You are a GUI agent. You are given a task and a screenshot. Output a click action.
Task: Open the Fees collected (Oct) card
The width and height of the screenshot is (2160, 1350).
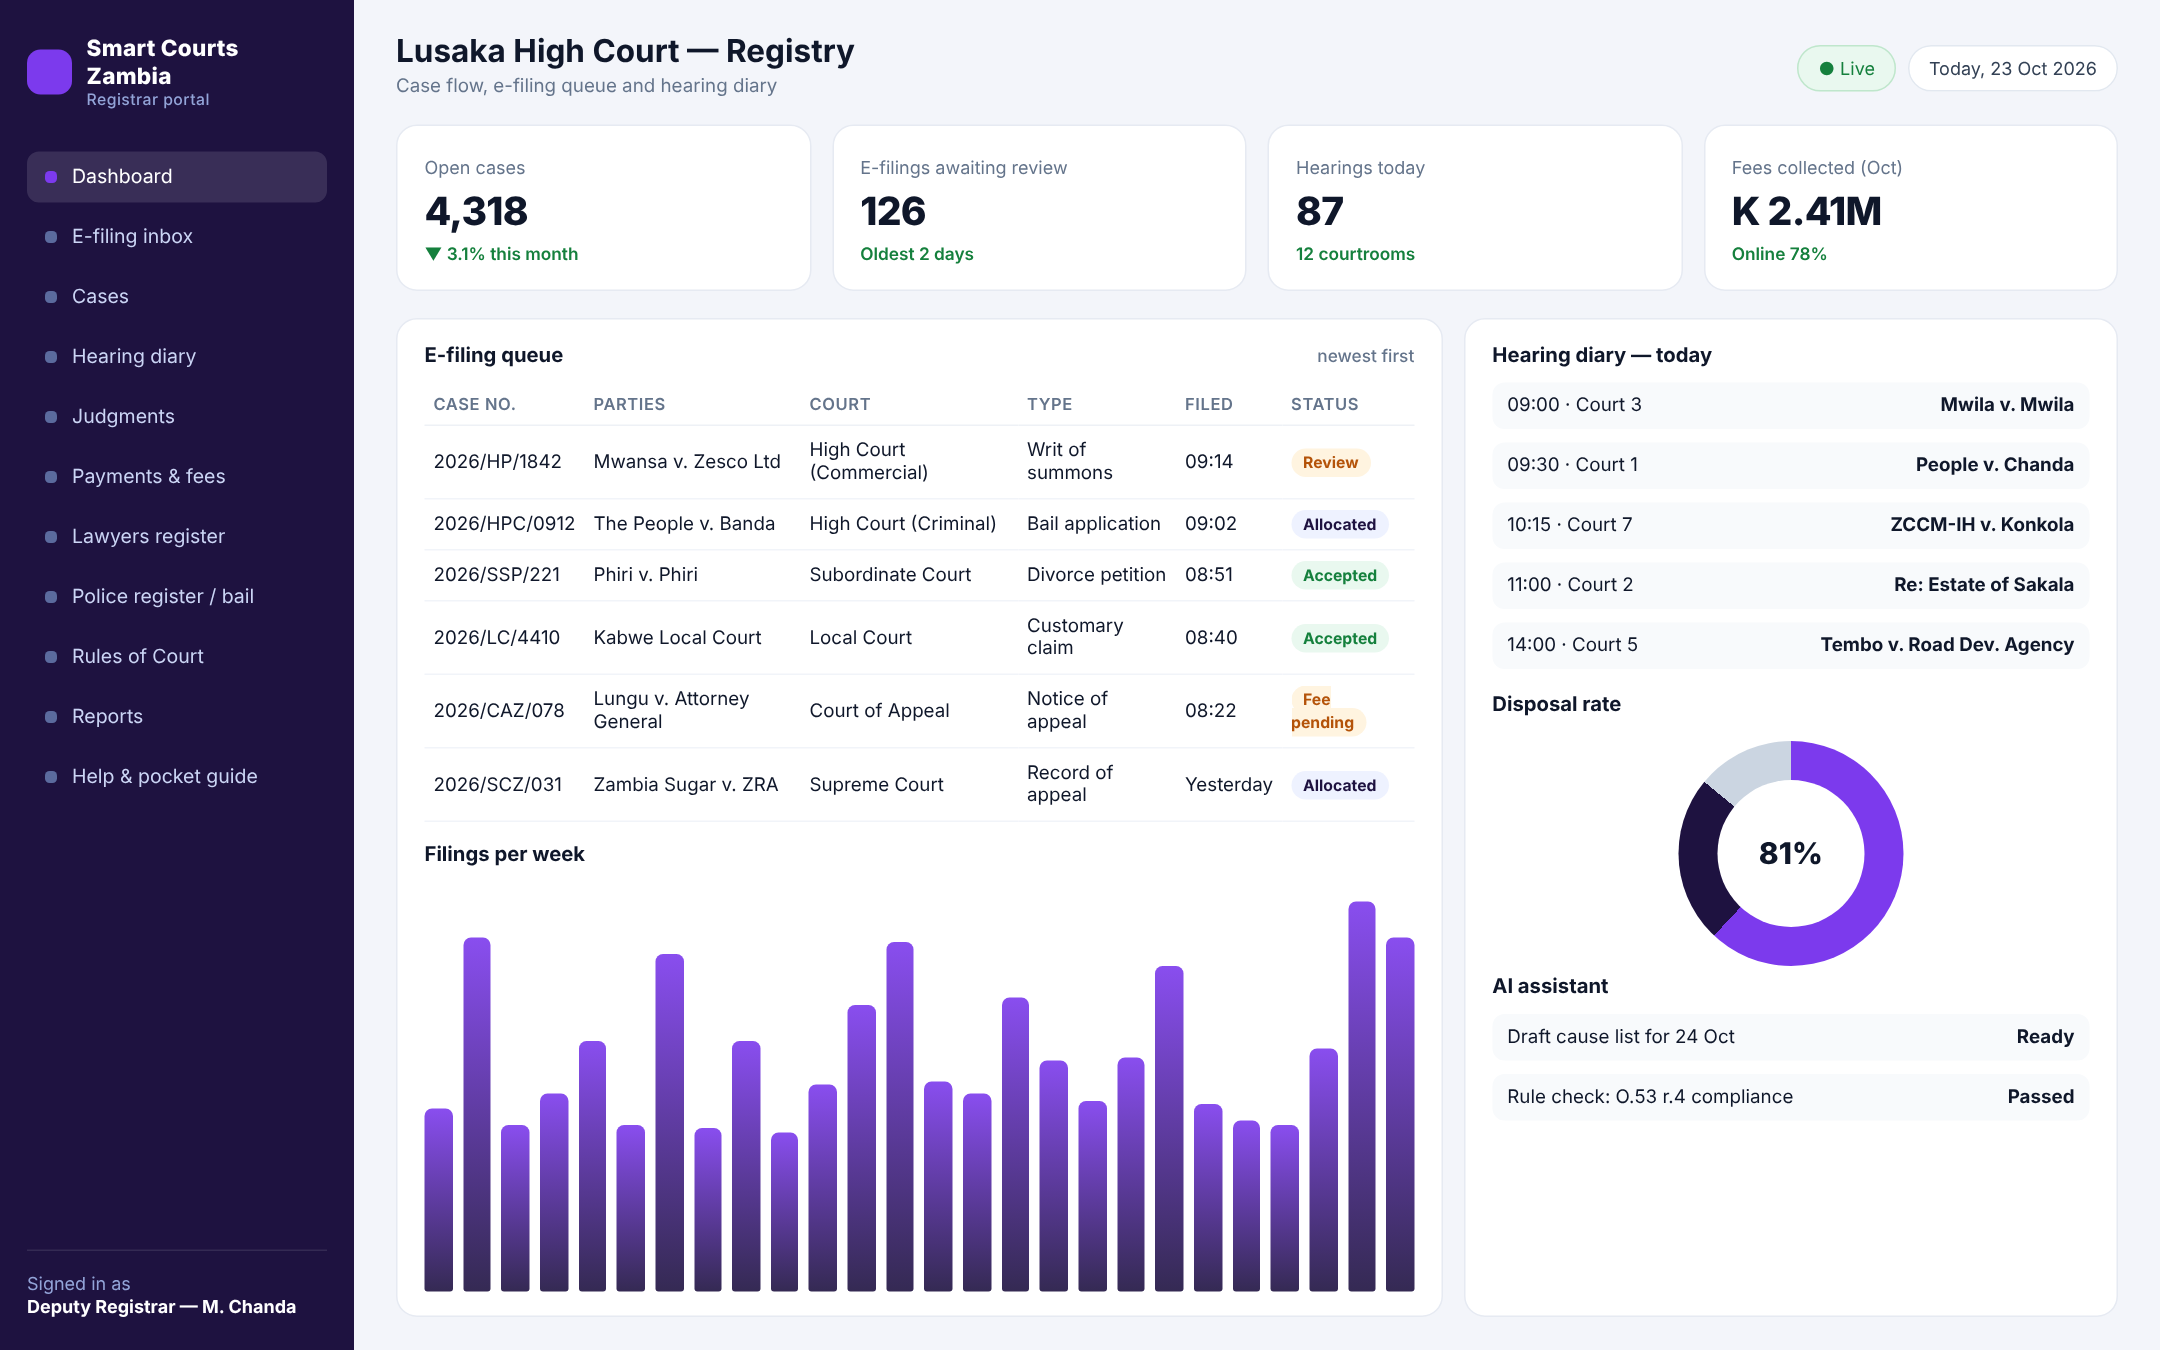click(1910, 208)
